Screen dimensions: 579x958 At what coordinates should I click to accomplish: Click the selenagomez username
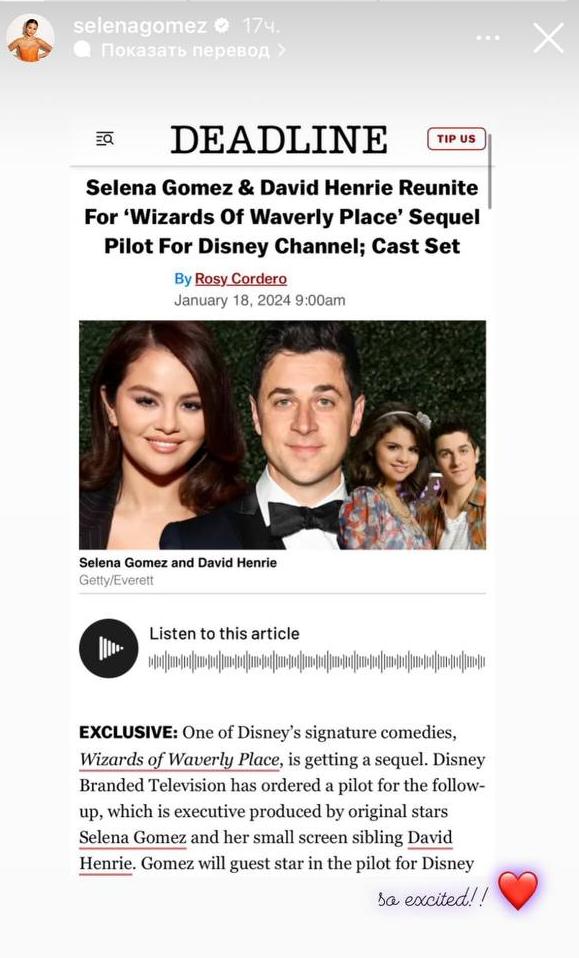point(140,26)
